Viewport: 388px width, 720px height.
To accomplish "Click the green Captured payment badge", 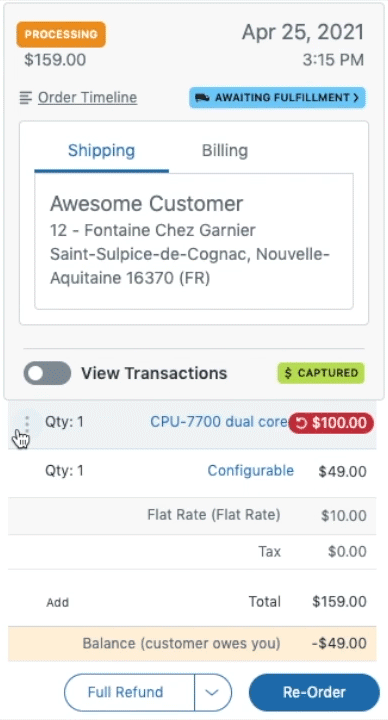I will click(321, 373).
